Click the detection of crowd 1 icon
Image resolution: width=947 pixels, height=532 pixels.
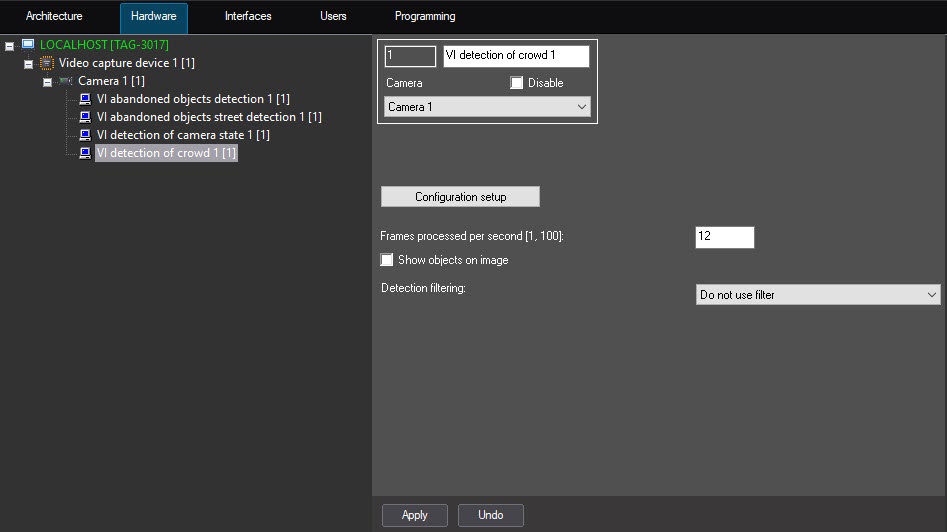pos(85,153)
